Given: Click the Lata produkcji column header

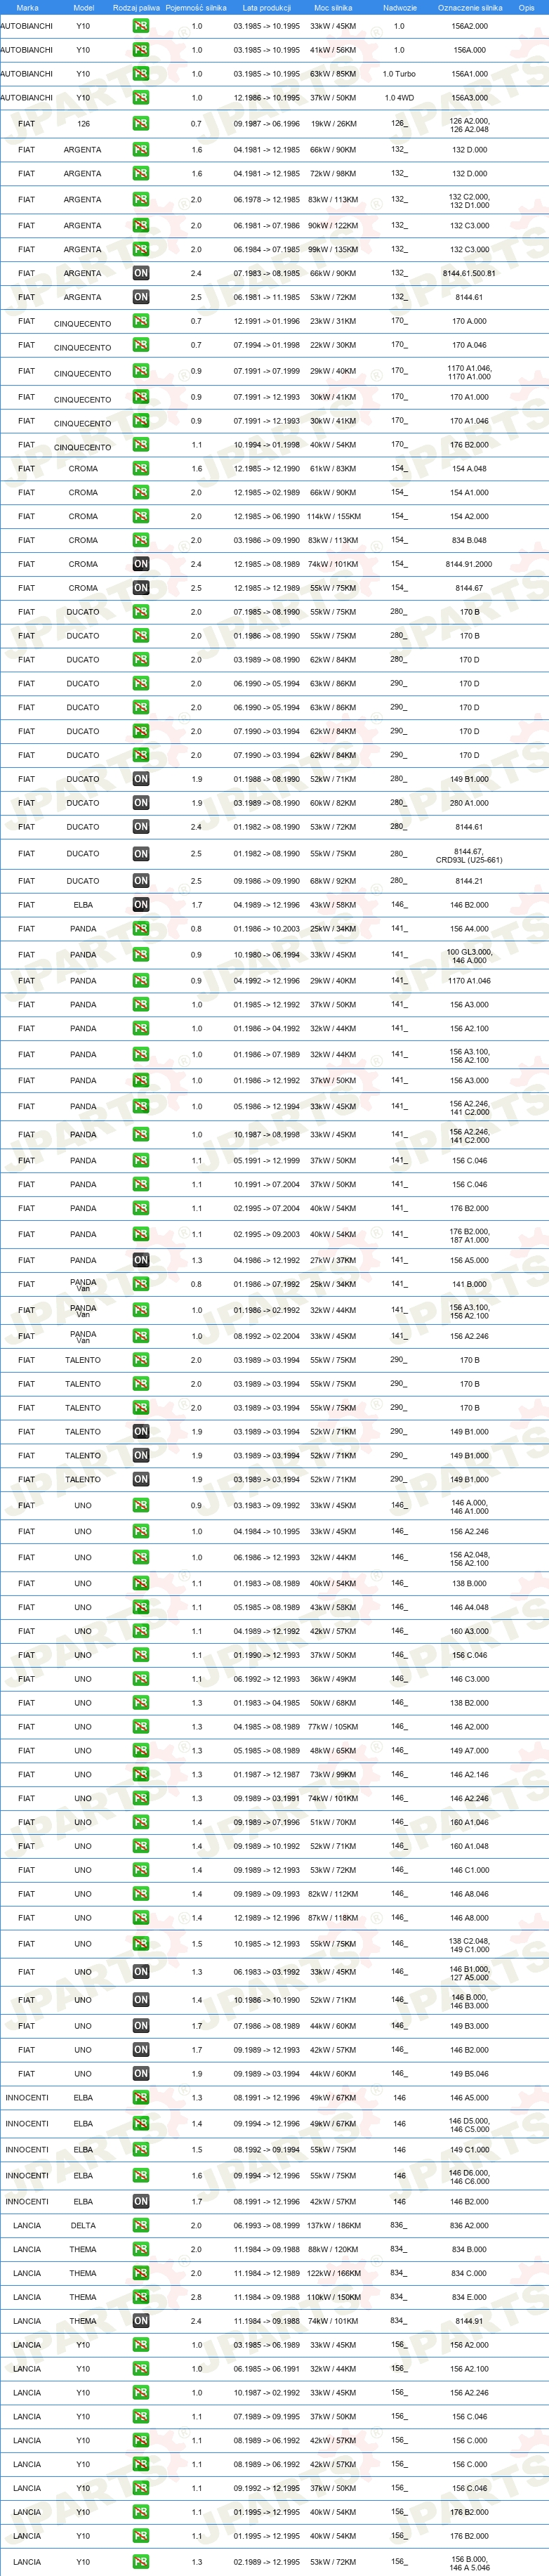Looking at the screenshot, I should pos(267,7).
